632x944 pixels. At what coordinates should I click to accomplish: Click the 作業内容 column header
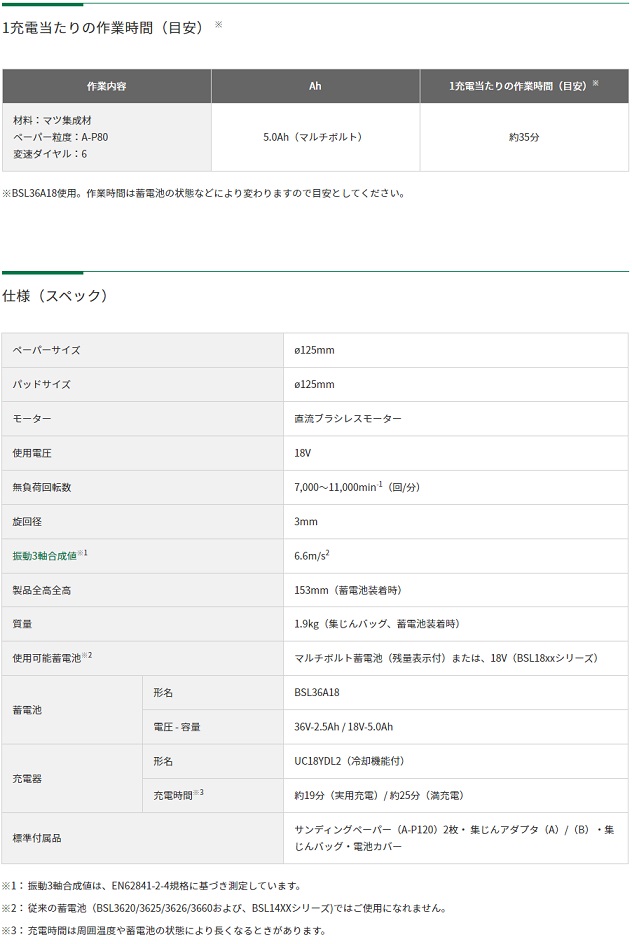(107, 86)
